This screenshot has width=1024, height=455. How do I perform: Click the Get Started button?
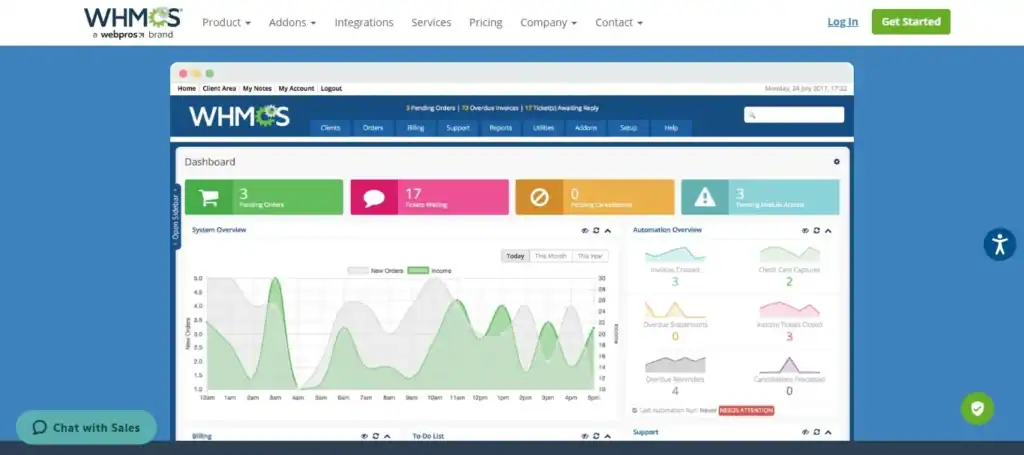tap(910, 22)
